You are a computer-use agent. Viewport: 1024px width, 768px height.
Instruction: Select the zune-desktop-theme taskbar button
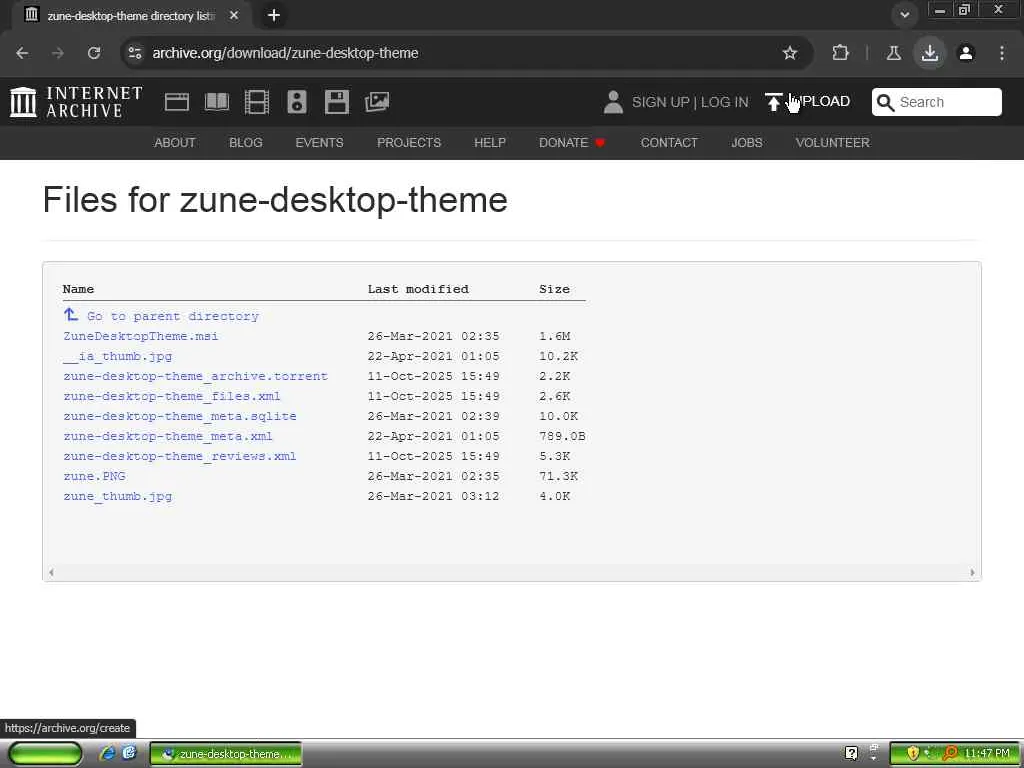coord(226,754)
